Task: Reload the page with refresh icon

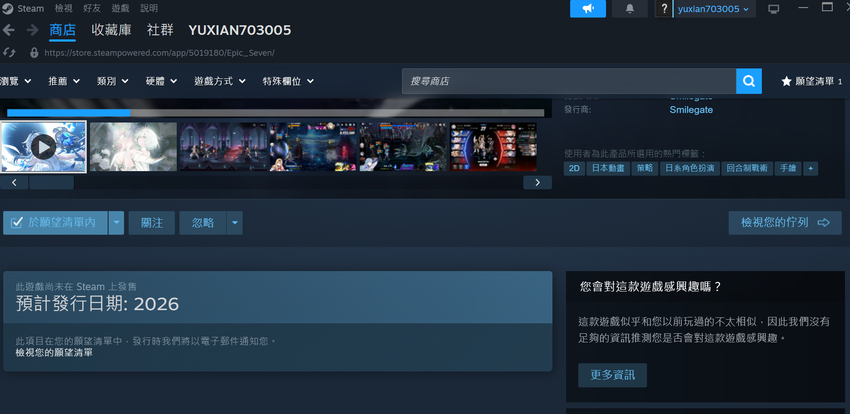Action: click(9, 53)
